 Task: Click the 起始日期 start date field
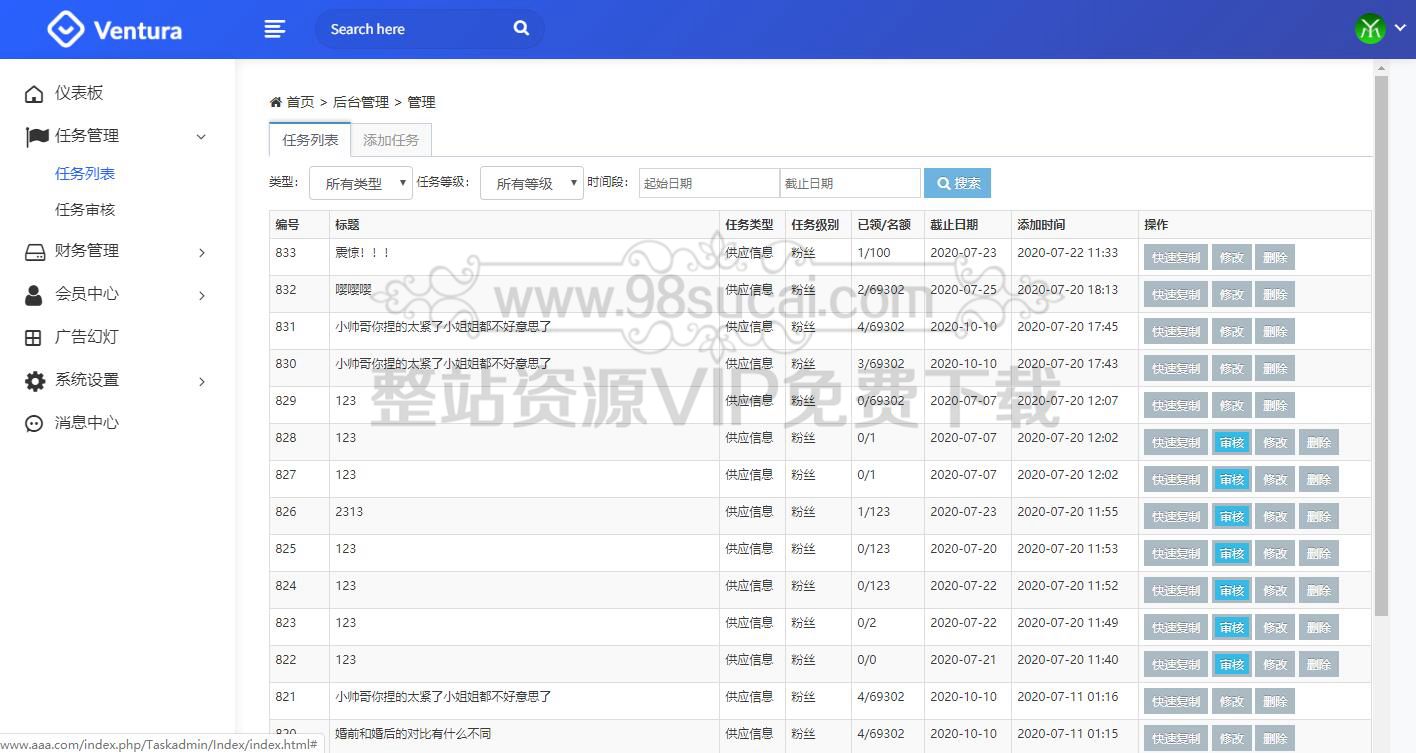(x=709, y=183)
